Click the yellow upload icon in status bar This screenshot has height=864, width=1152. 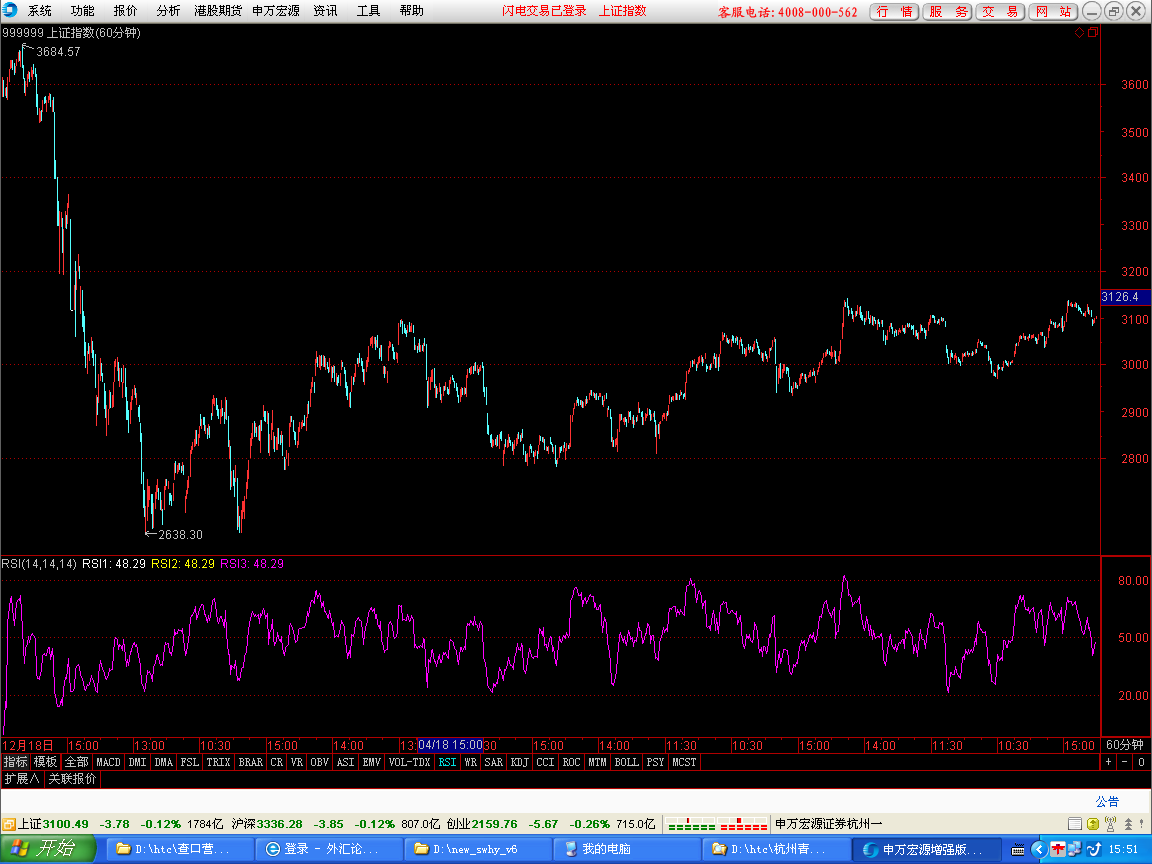click(1092, 824)
